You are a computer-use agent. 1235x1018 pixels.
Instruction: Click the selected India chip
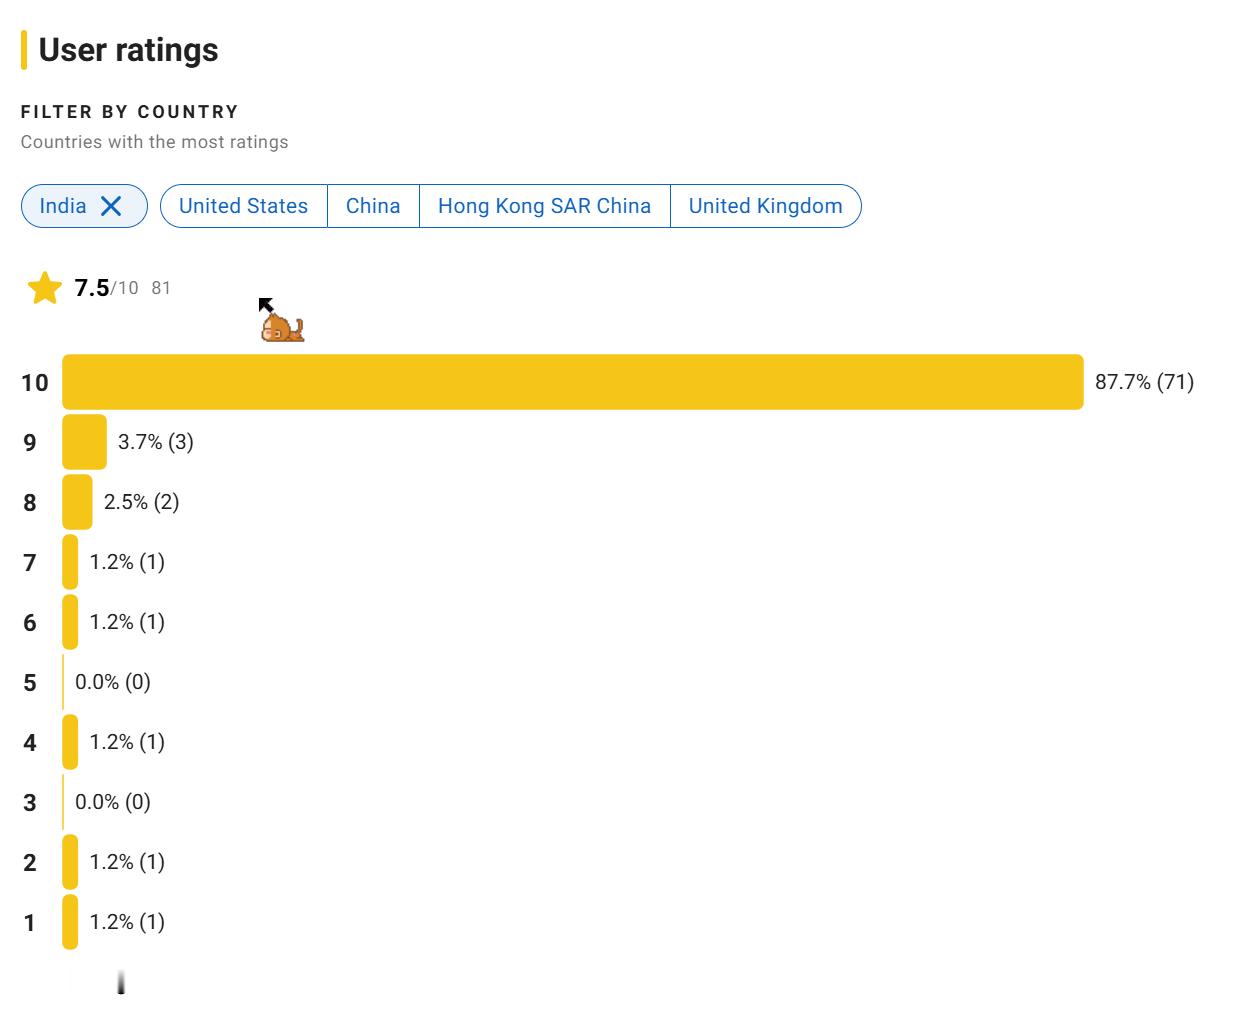point(84,206)
